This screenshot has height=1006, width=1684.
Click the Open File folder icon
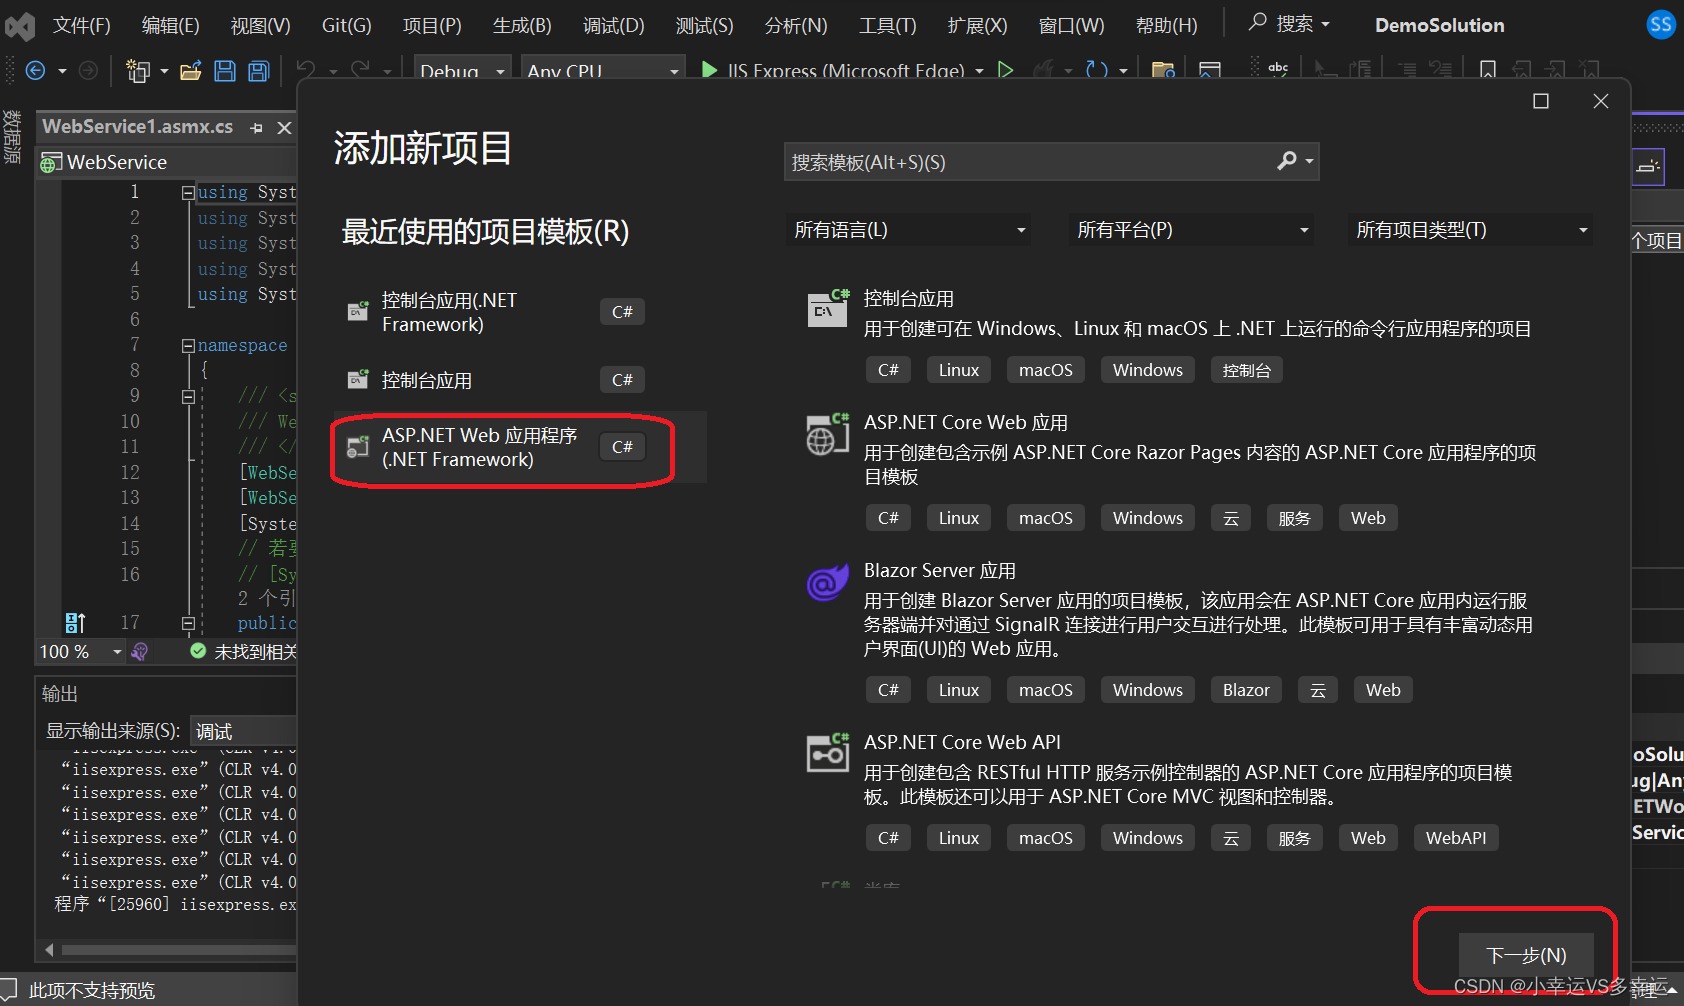[x=190, y=70]
